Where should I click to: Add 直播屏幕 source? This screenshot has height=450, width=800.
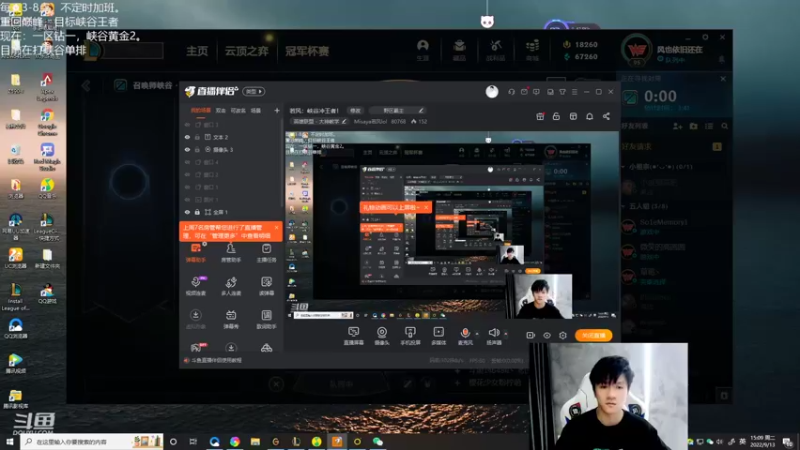pos(353,336)
